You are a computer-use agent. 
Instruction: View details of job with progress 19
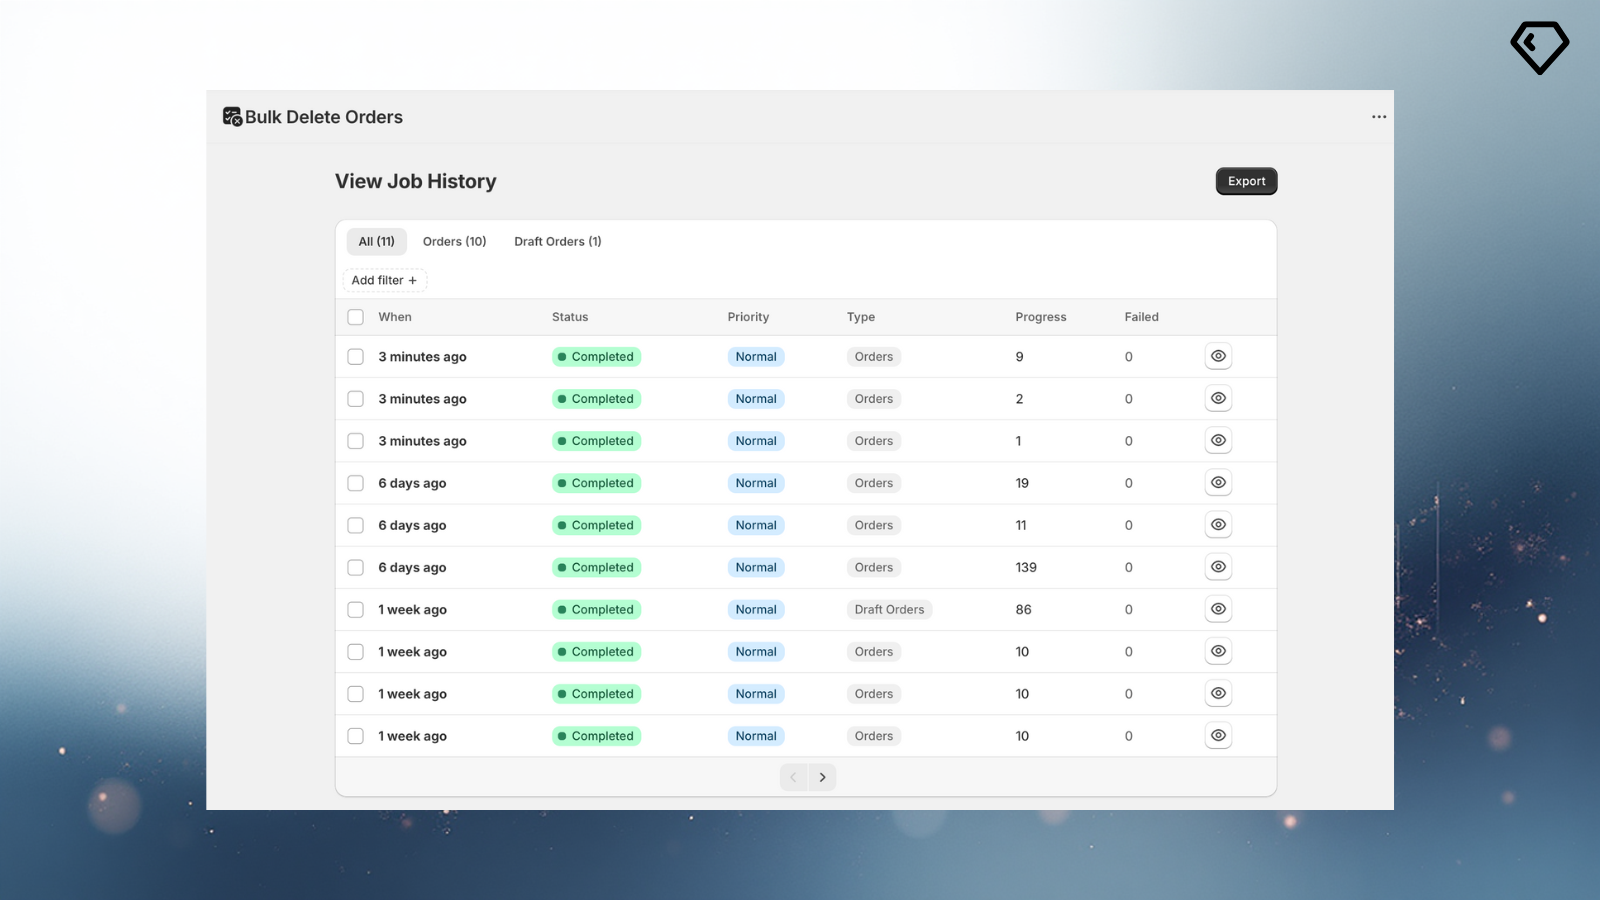(1218, 483)
